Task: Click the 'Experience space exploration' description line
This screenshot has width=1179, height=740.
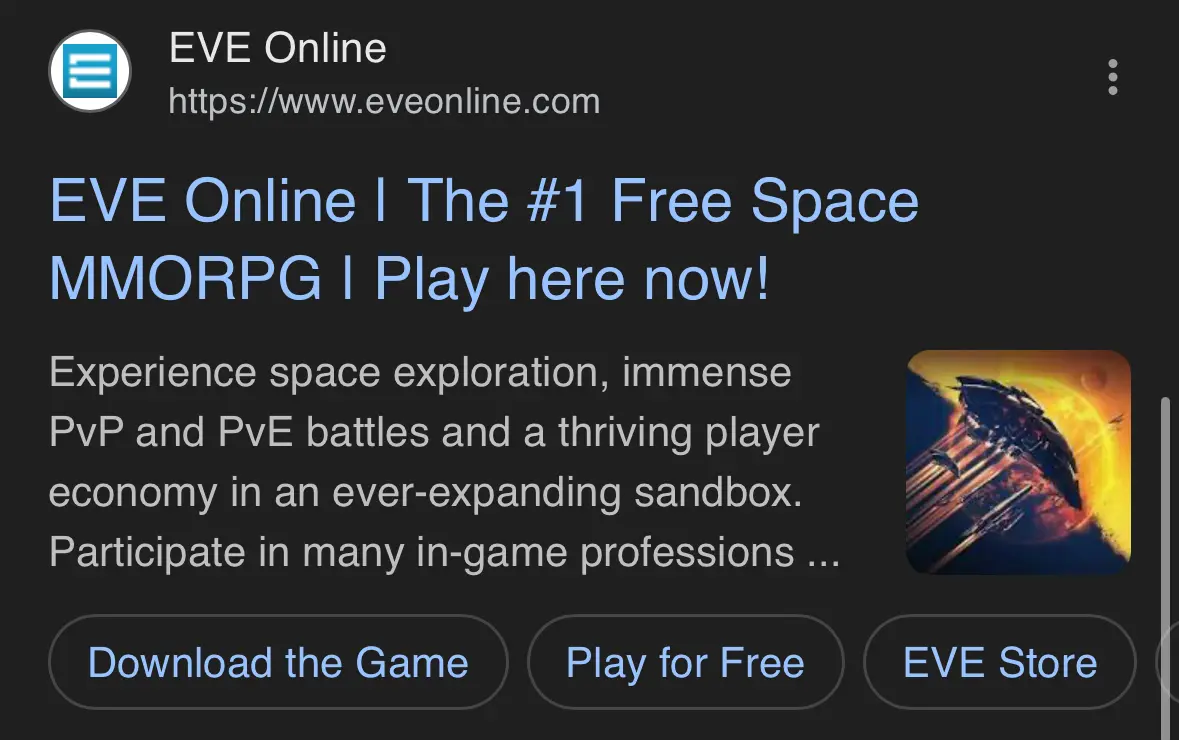Action: pos(420,373)
